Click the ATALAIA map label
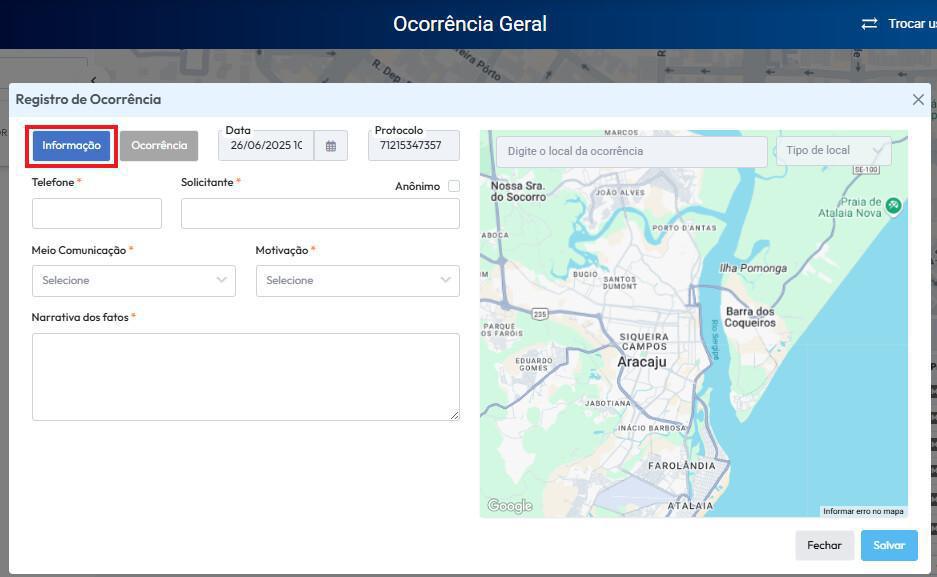This screenshot has width=937, height=577. (690, 506)
